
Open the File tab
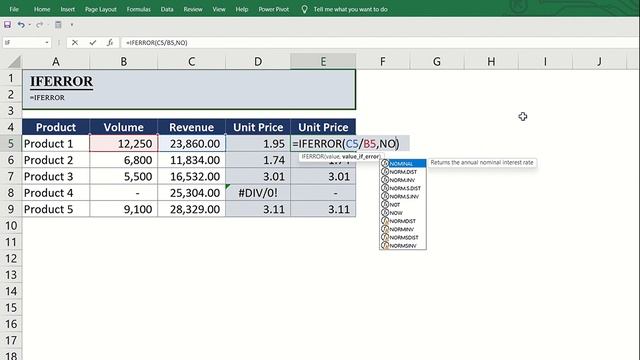click(x=14, y=9)
